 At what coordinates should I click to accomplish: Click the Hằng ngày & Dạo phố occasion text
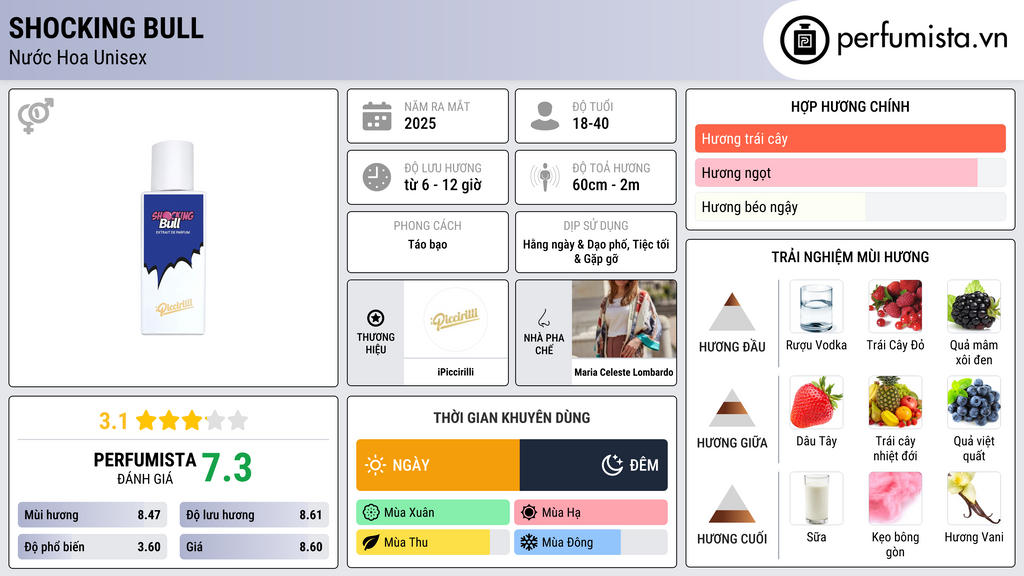[x=596, y=251]
